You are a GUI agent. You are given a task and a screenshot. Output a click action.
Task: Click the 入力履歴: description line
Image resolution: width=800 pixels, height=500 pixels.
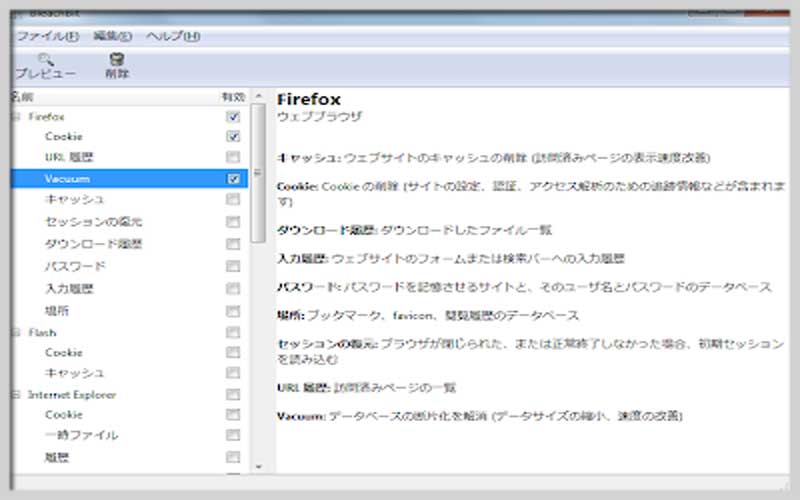(451, 259)
